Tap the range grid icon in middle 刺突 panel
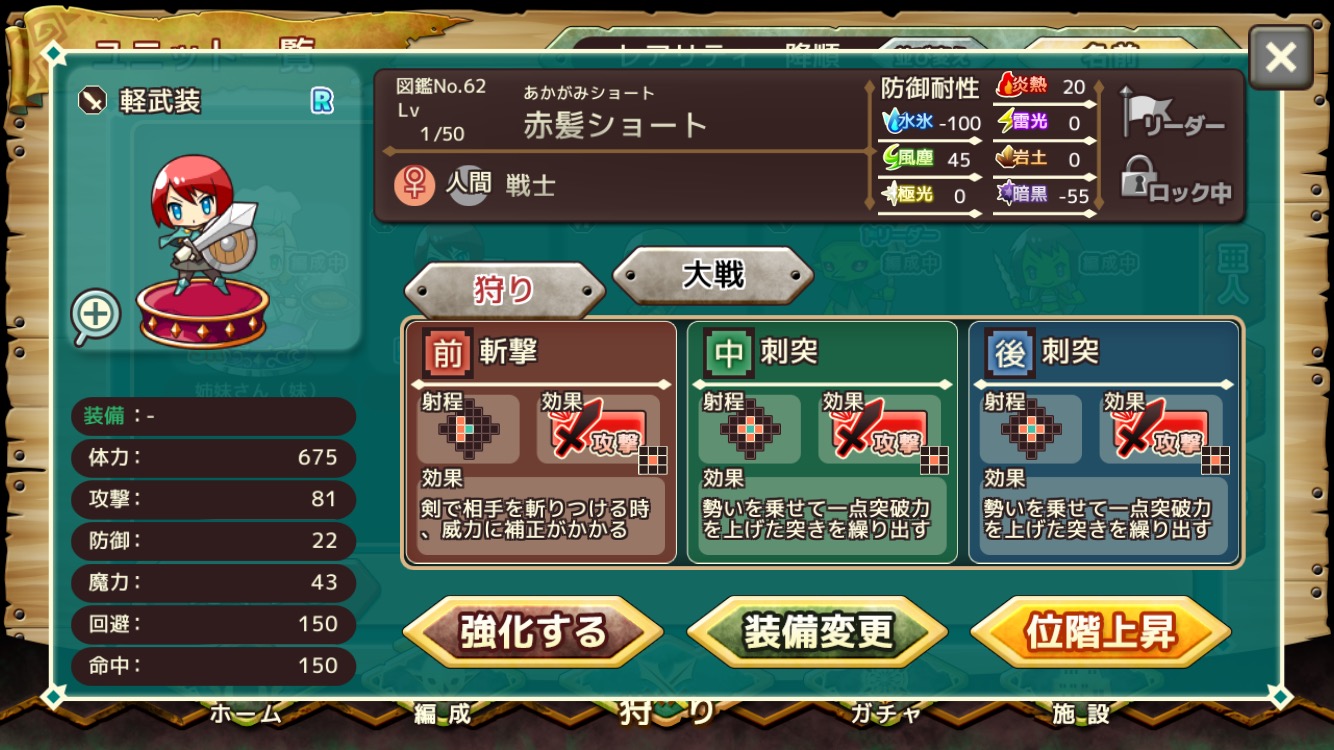This screenshot has height=750, width=1334. [750, 430]
